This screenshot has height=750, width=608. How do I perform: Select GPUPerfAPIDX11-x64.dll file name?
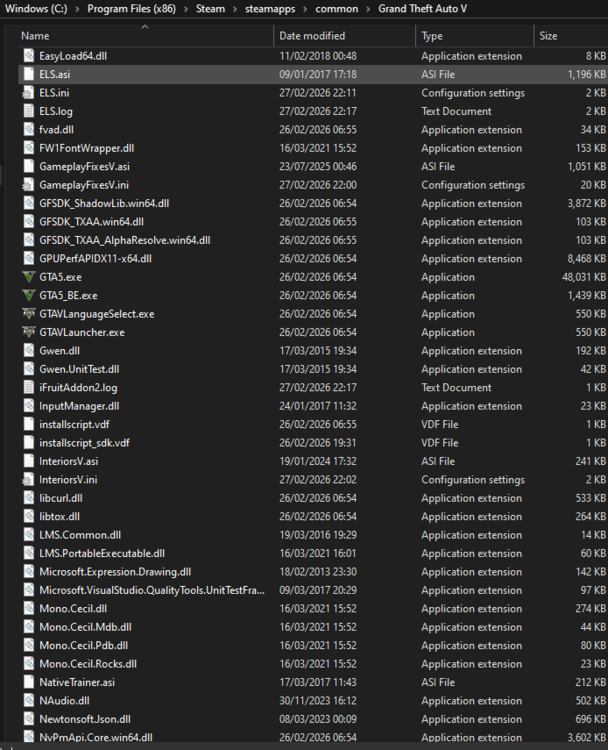[x=95, y=258]
